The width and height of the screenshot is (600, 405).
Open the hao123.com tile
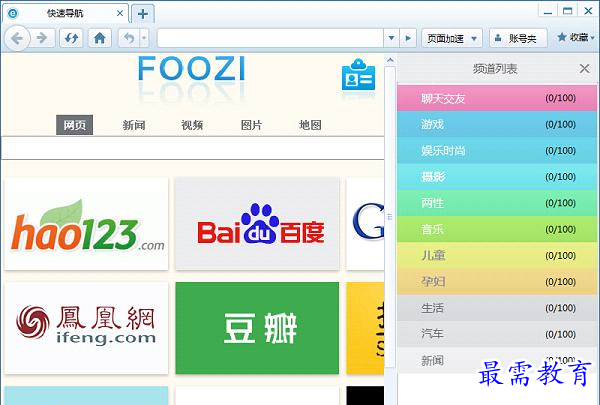(86, 224)
